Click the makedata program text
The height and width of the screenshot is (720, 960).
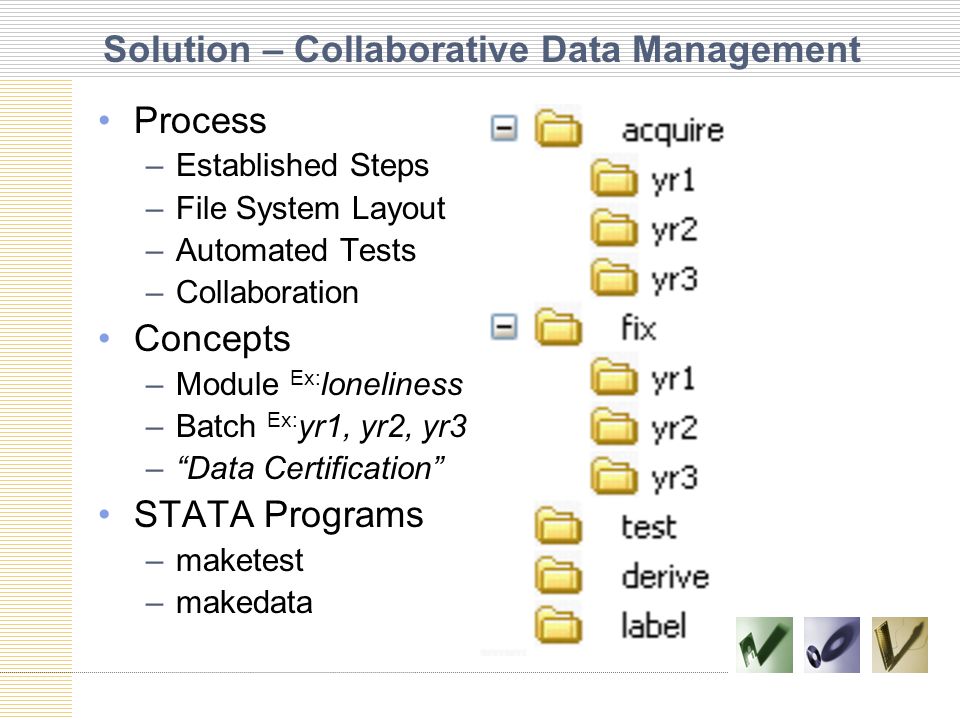click(x=244, y=602)
